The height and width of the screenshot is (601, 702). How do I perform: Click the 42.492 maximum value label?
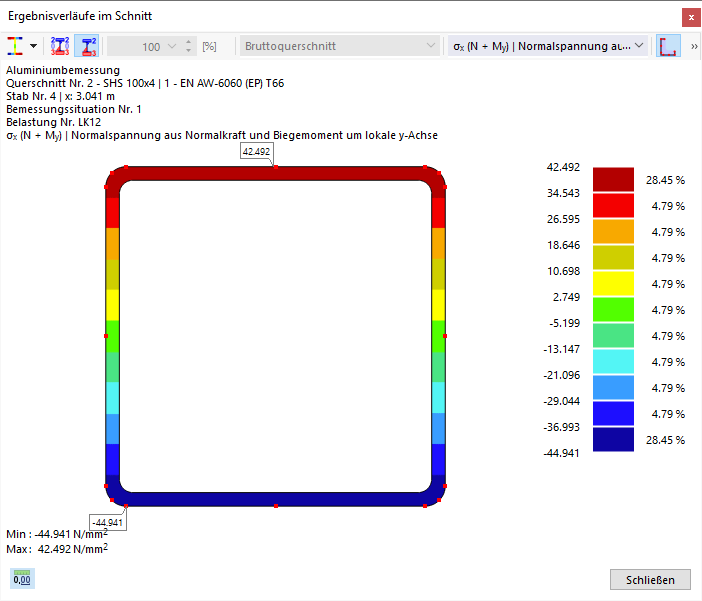(x=256, y=151)
